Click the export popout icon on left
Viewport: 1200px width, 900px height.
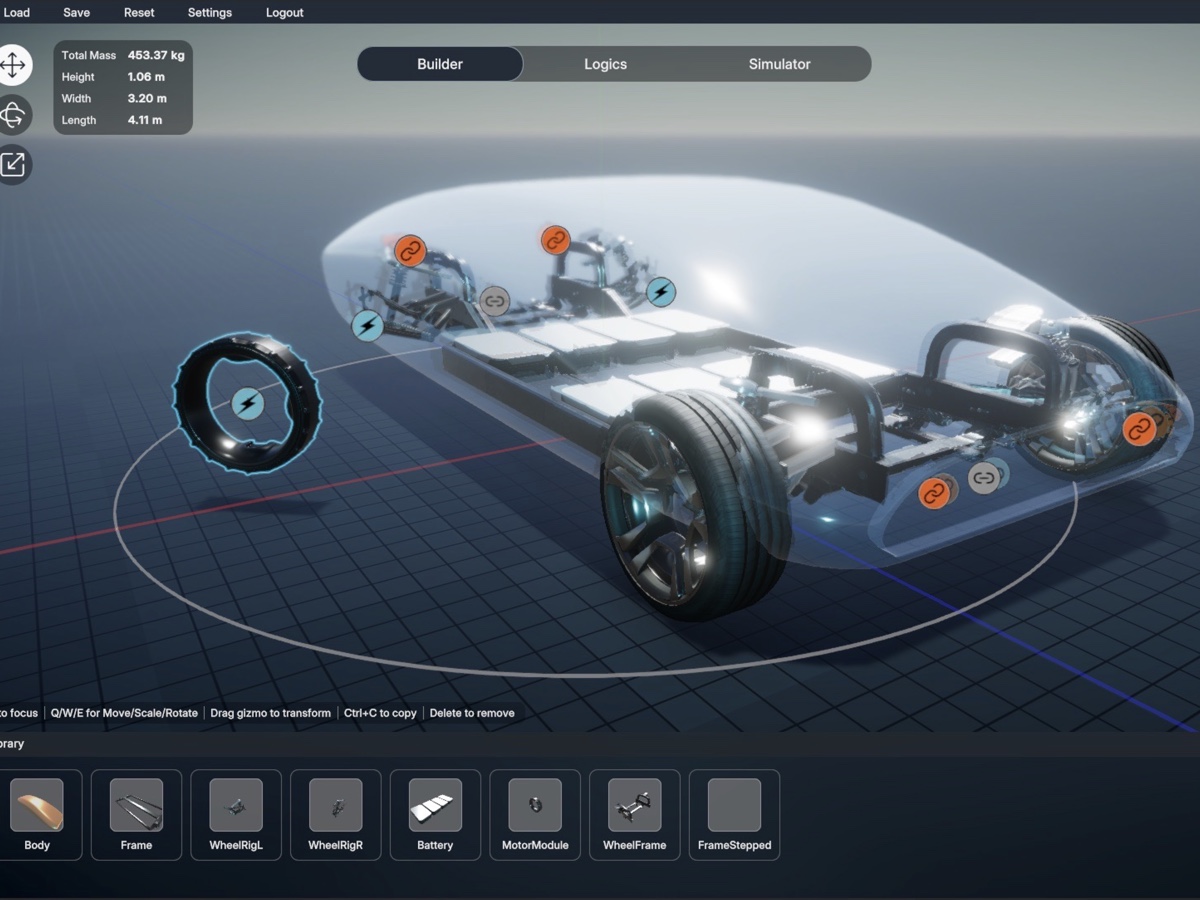13,164
